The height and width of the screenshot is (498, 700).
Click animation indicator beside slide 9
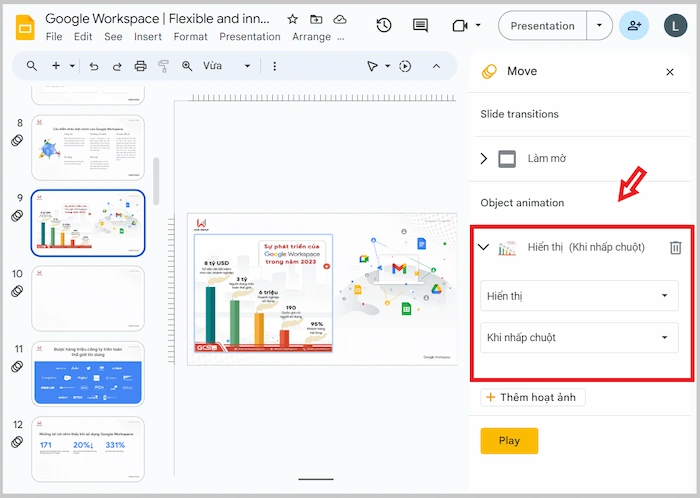point(17,216)
